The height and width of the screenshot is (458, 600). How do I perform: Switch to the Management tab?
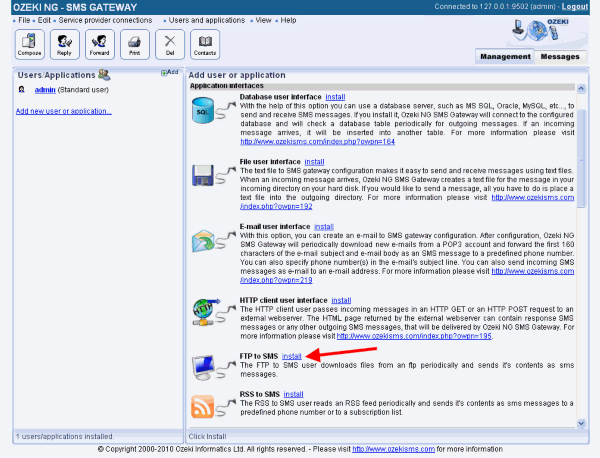point(505,57)
